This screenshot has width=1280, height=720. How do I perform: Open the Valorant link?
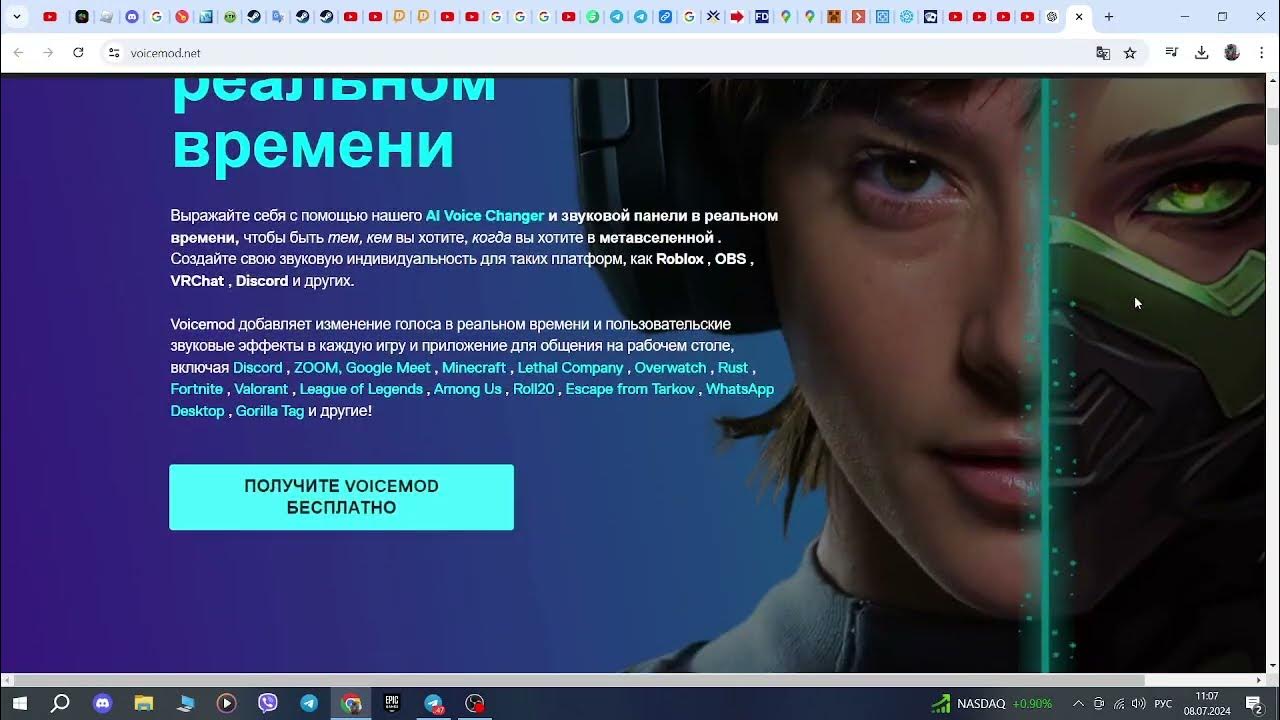click(261, 389)
